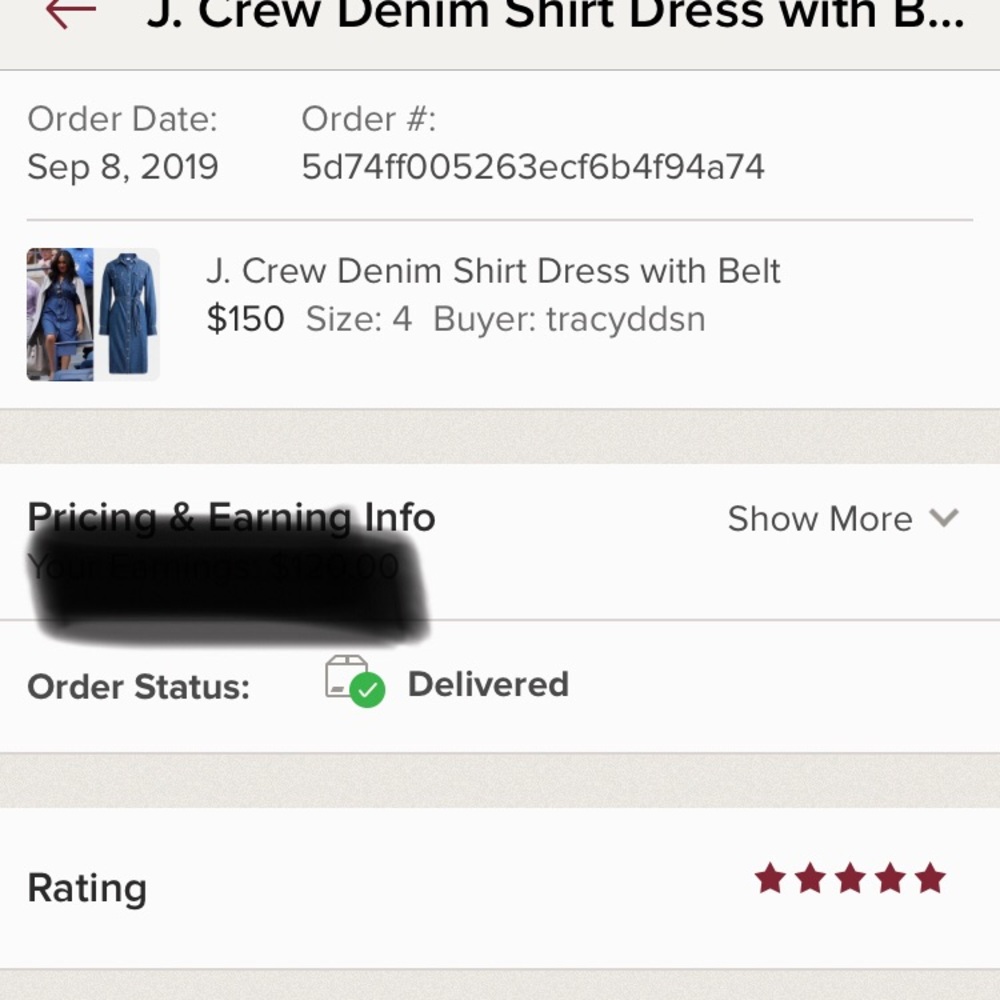Click the Sep 8, 2019 order date
The width and height of the screenshot is (1000, 1000).
coord(124,167)
